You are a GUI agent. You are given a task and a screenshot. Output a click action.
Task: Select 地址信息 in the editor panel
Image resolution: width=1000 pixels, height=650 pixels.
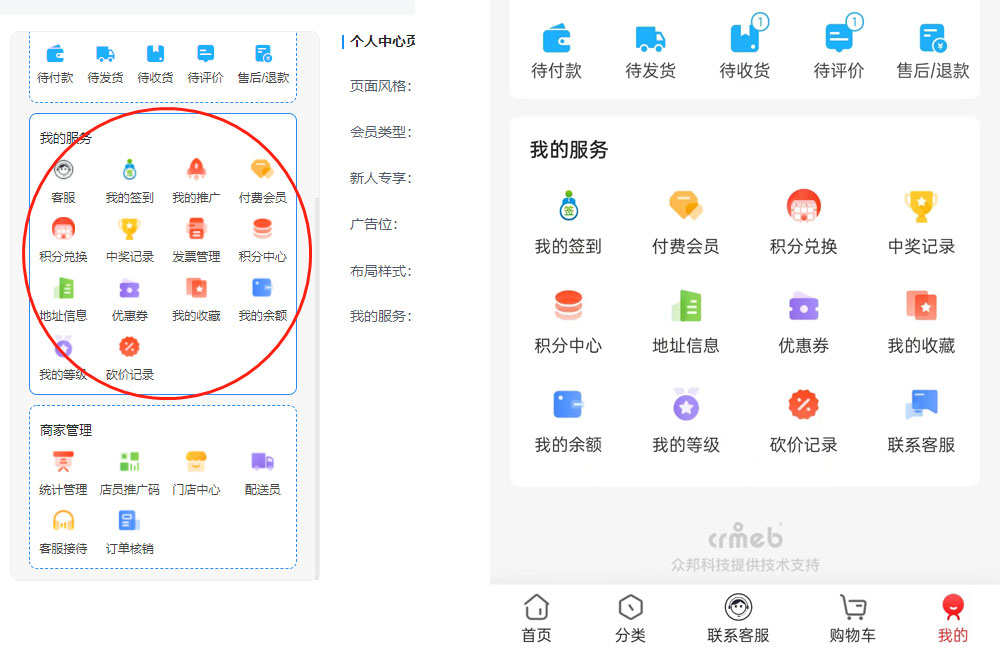pos(63,300)
